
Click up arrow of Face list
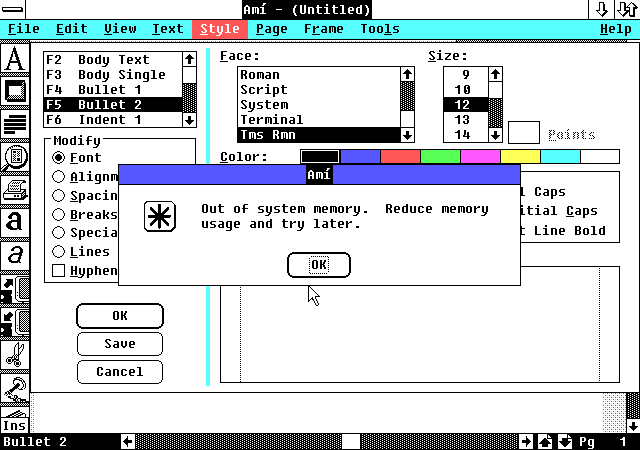[407, 74]
